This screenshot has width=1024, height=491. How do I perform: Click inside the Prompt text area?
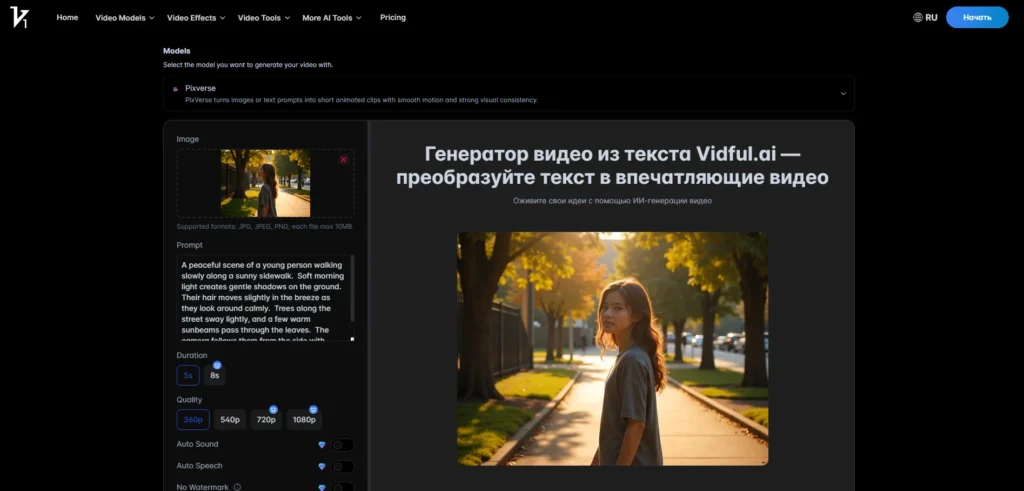264,298
